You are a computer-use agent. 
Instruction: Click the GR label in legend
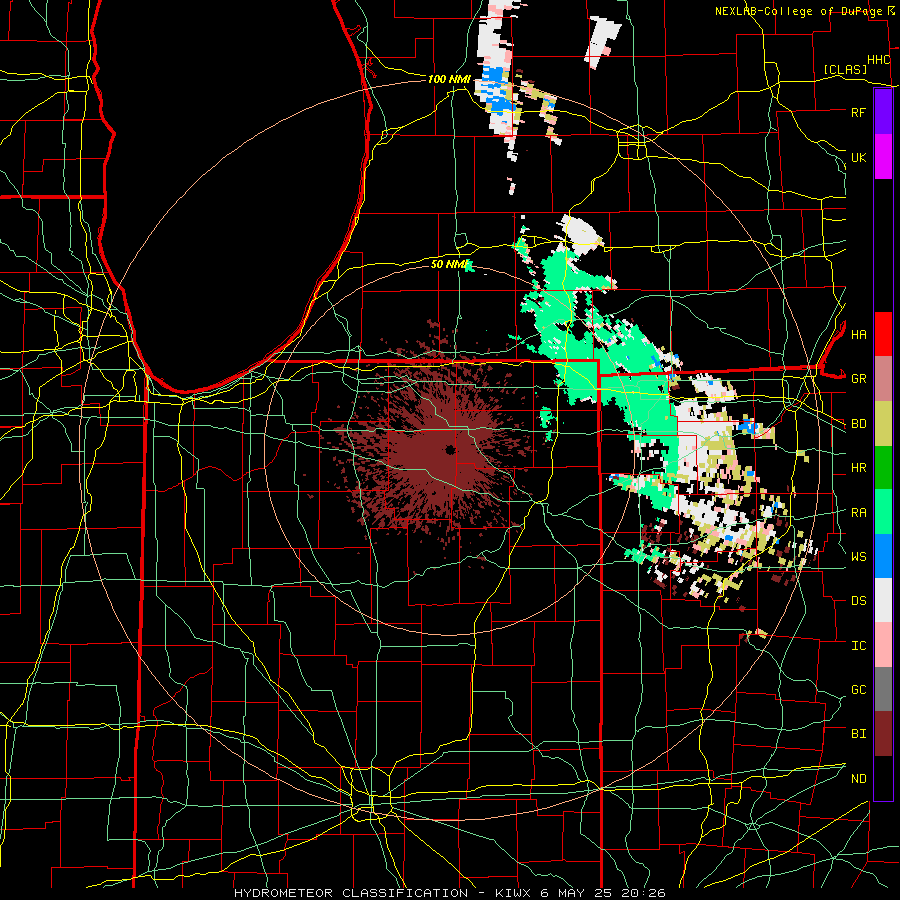pos(858,379)
